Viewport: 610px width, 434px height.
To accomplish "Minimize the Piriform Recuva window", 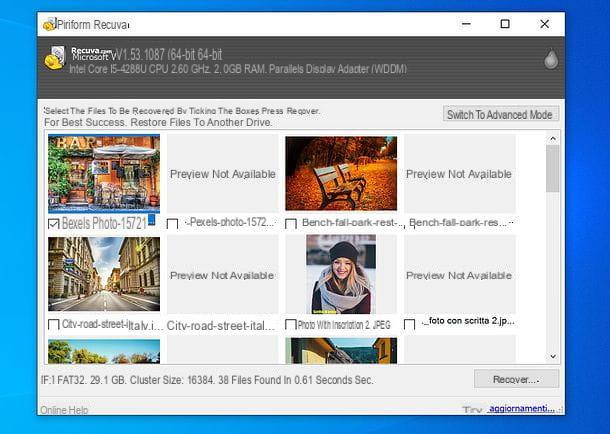I will click(466, 24).
